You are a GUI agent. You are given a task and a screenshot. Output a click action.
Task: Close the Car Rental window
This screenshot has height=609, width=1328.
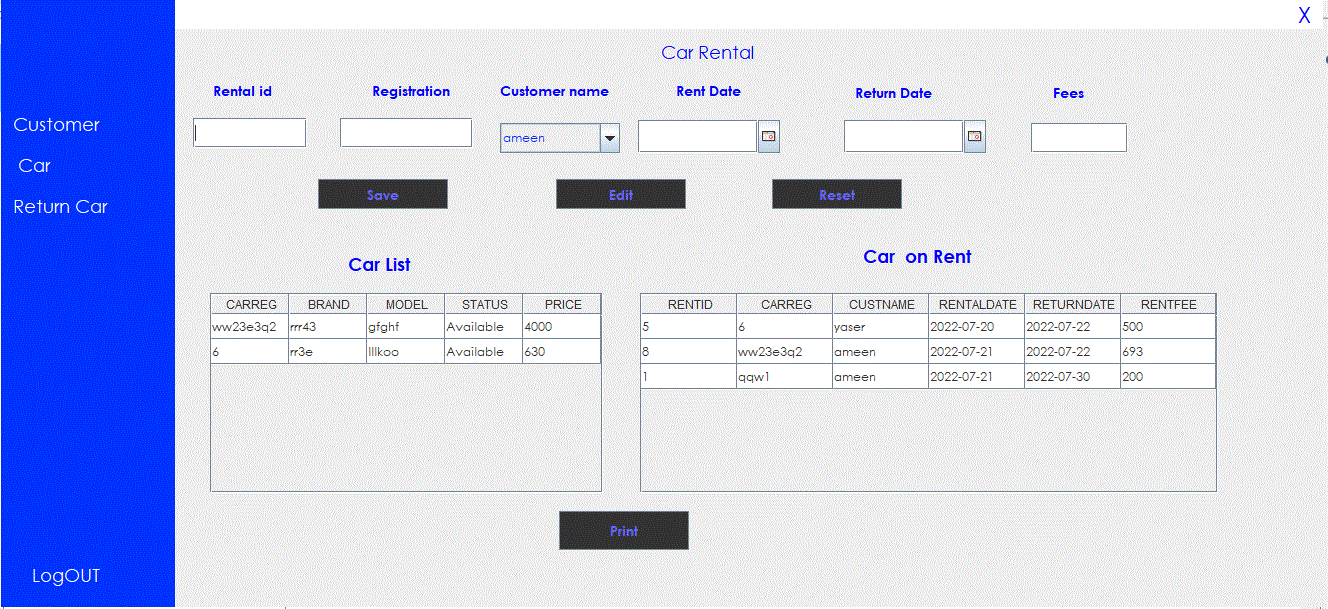[1303, 15]
